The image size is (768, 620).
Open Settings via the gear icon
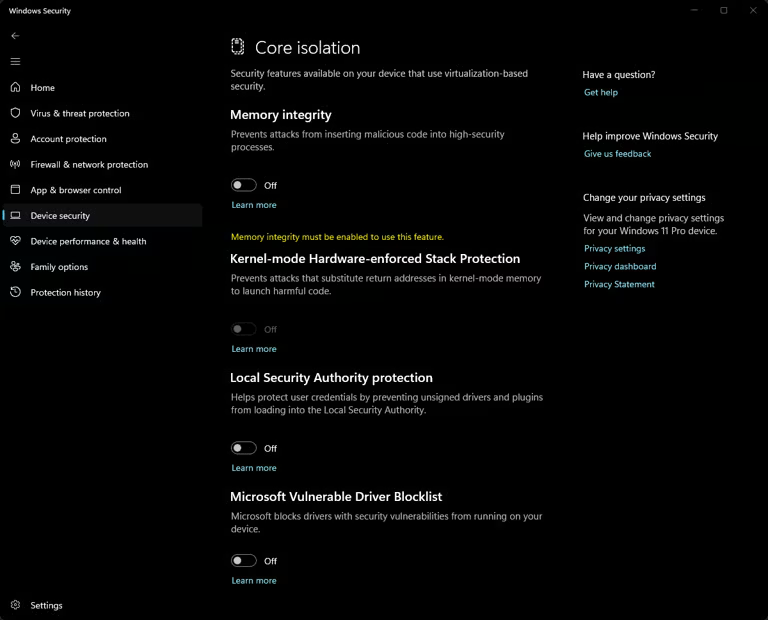pos(15,605)
